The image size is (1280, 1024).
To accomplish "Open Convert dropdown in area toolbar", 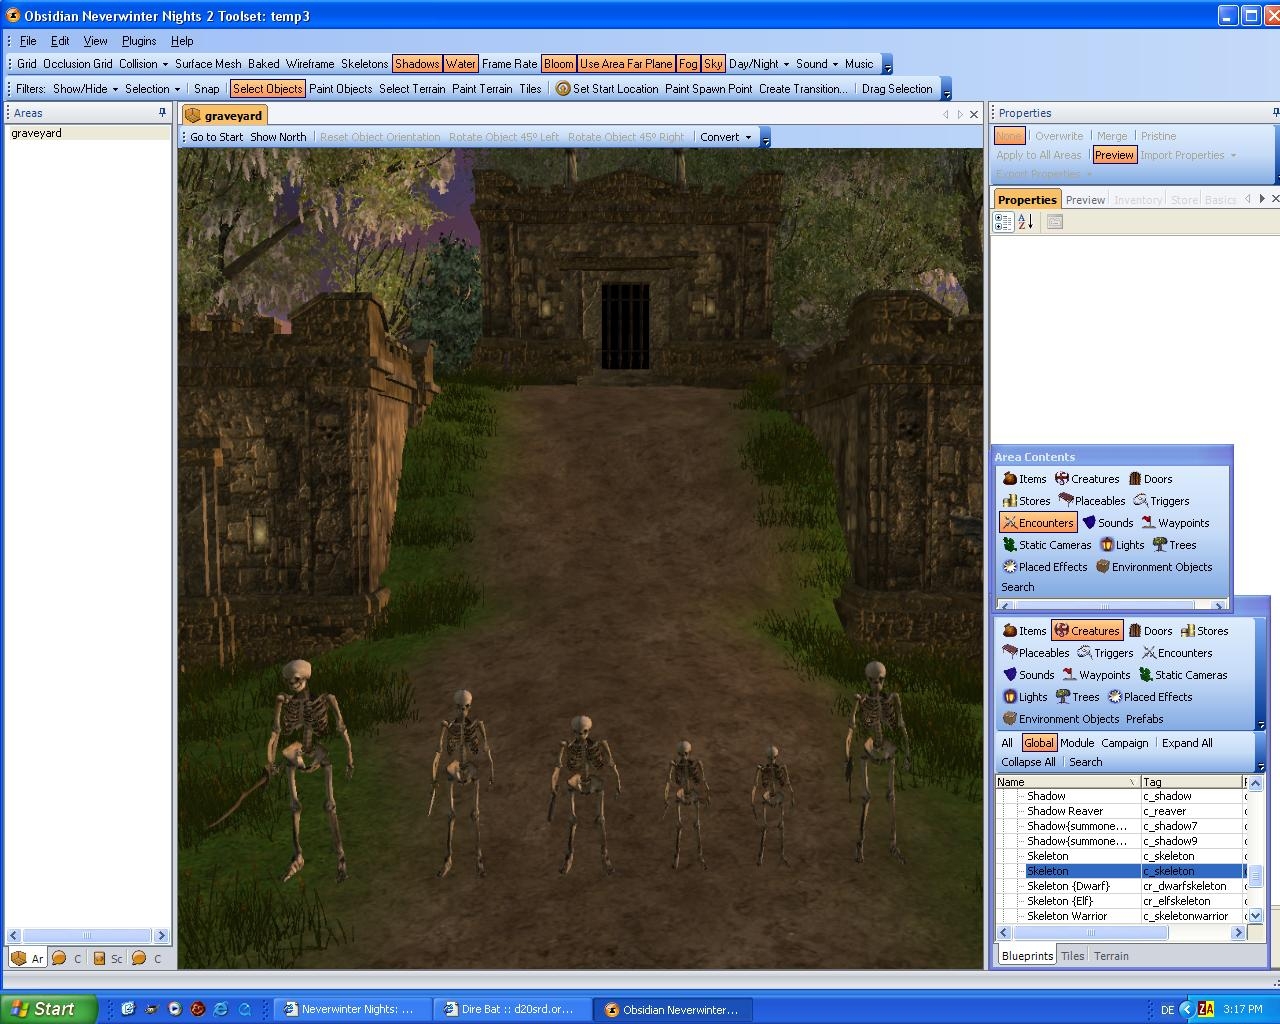I will coord(725,137).
